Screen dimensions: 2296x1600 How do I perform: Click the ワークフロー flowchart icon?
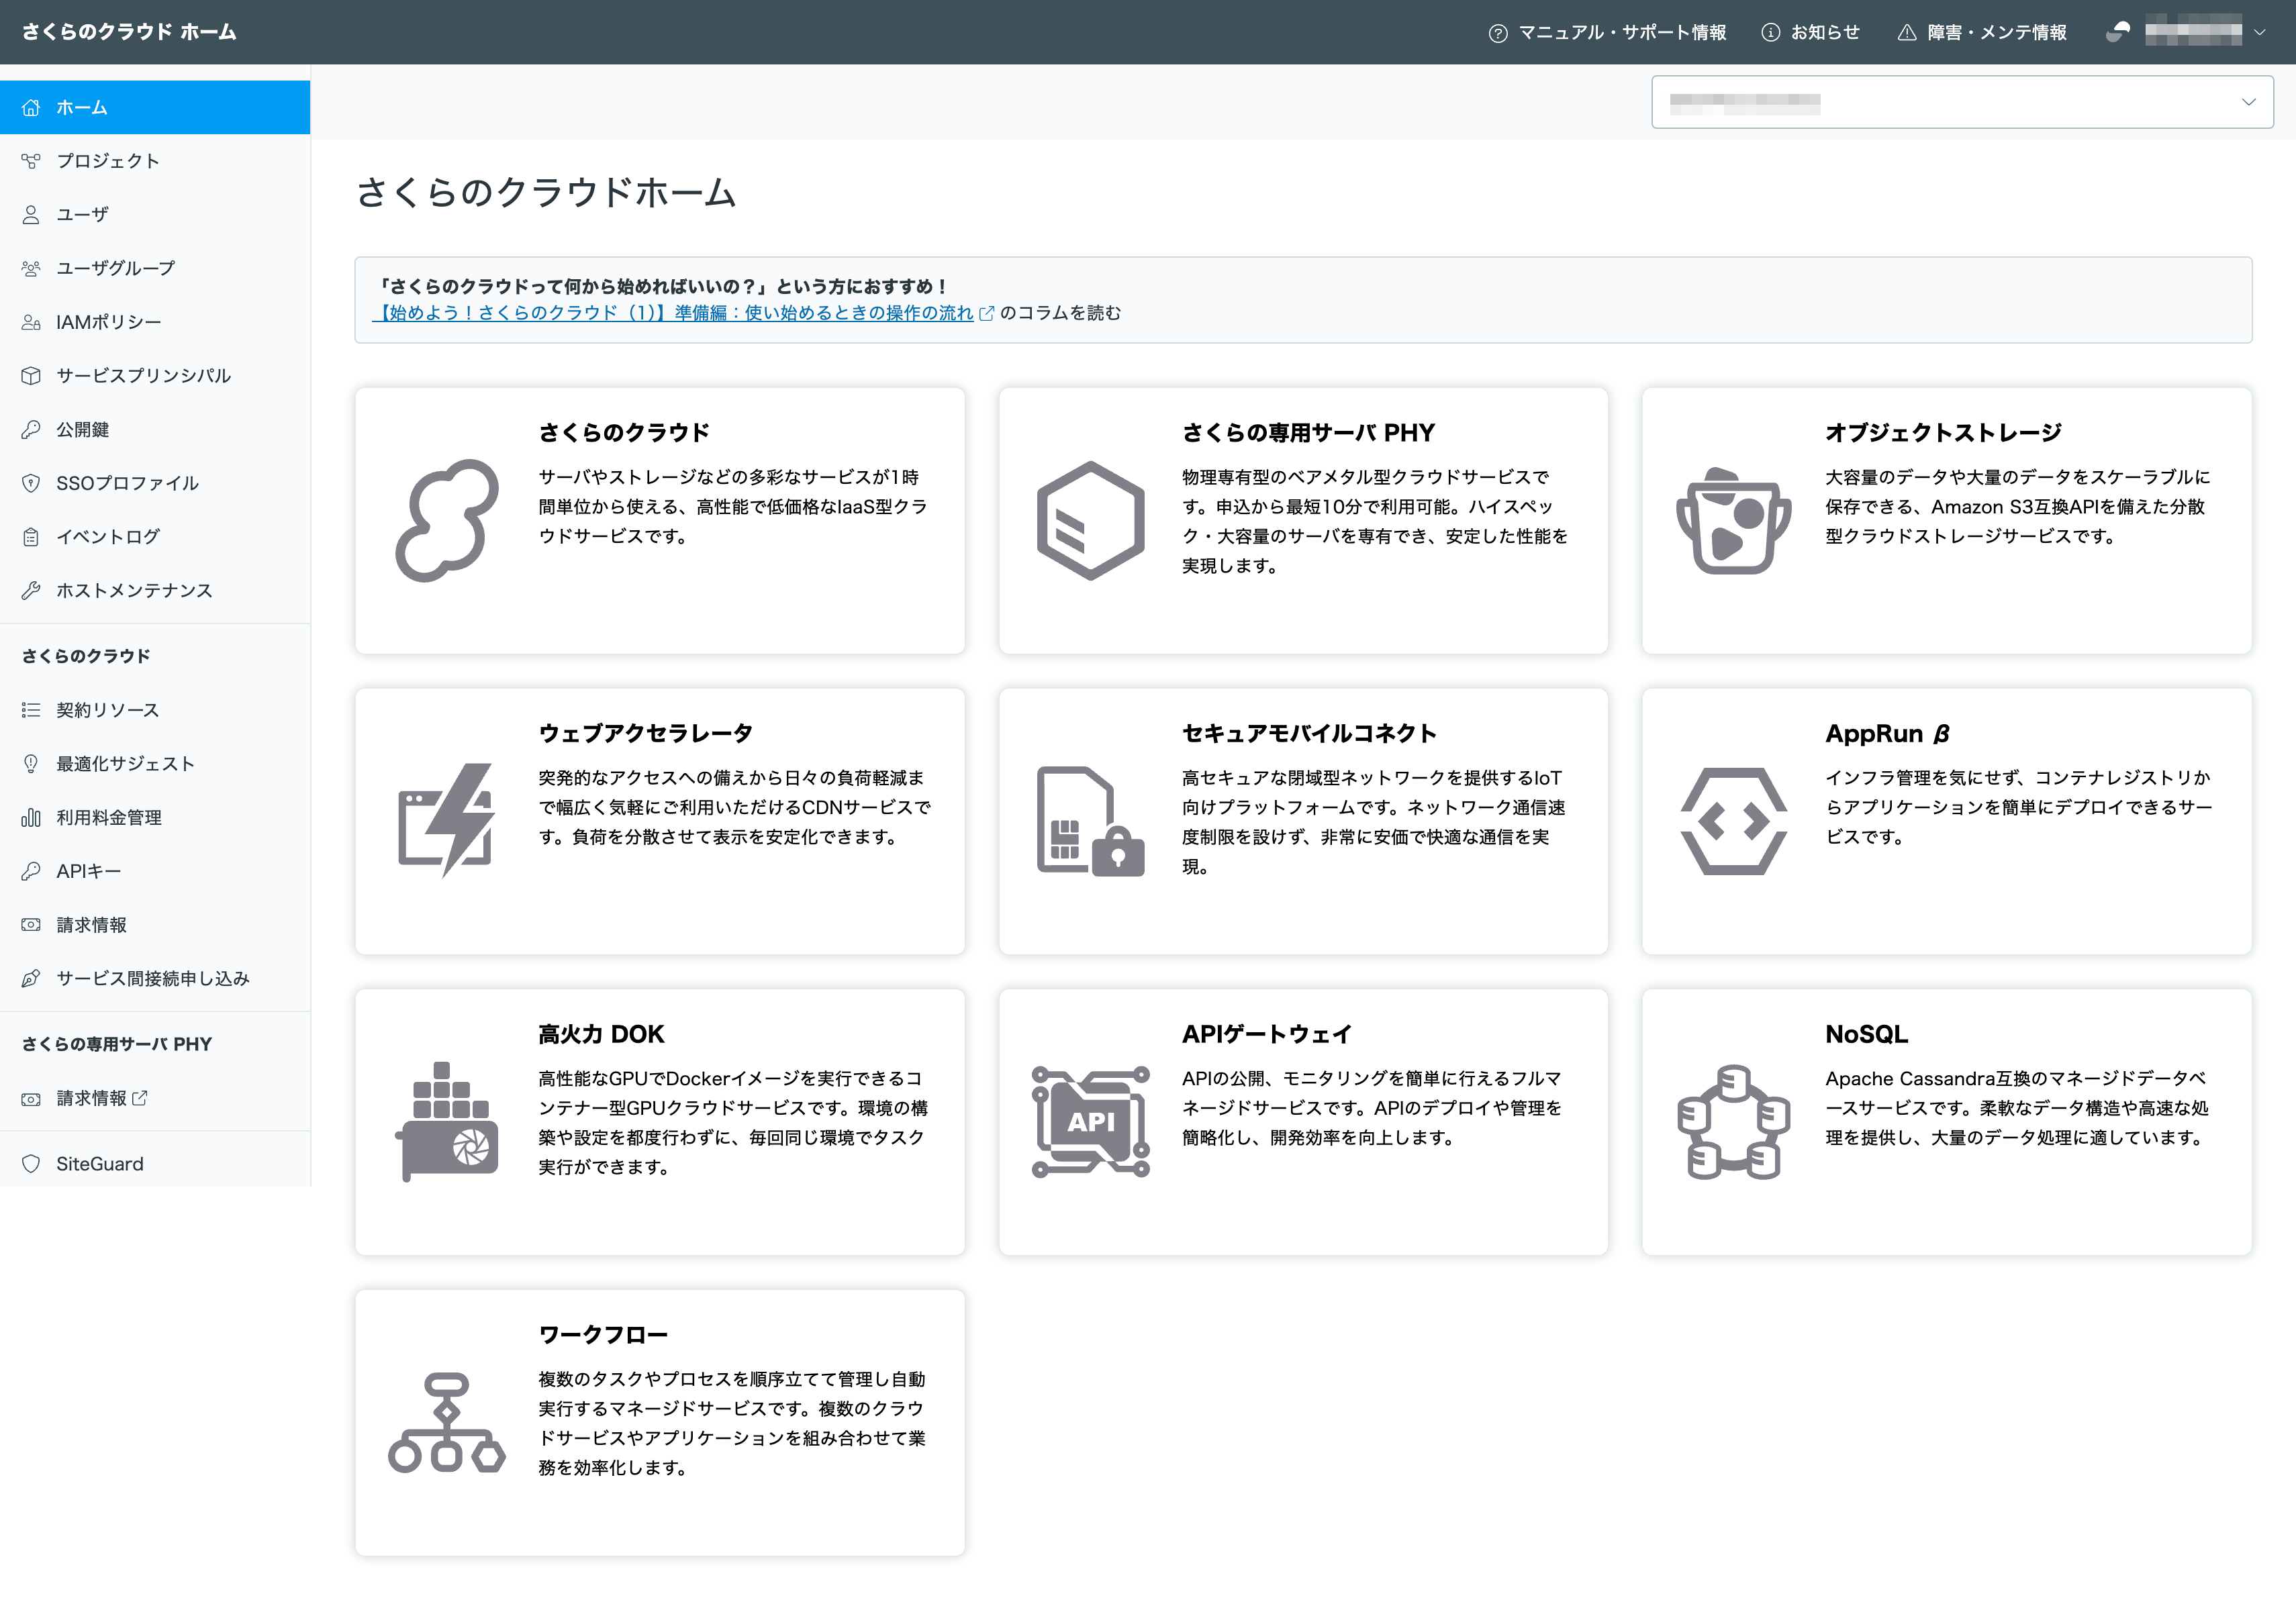[446, 1422]
